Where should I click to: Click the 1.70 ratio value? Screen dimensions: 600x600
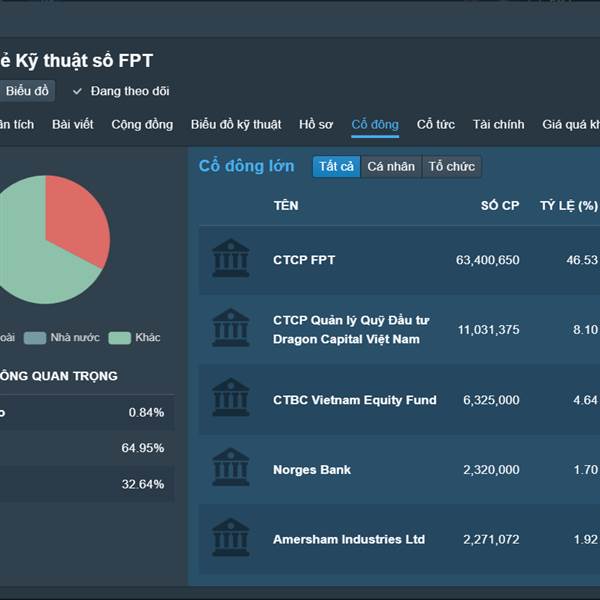pyautogui.click(x=585, y=470)
